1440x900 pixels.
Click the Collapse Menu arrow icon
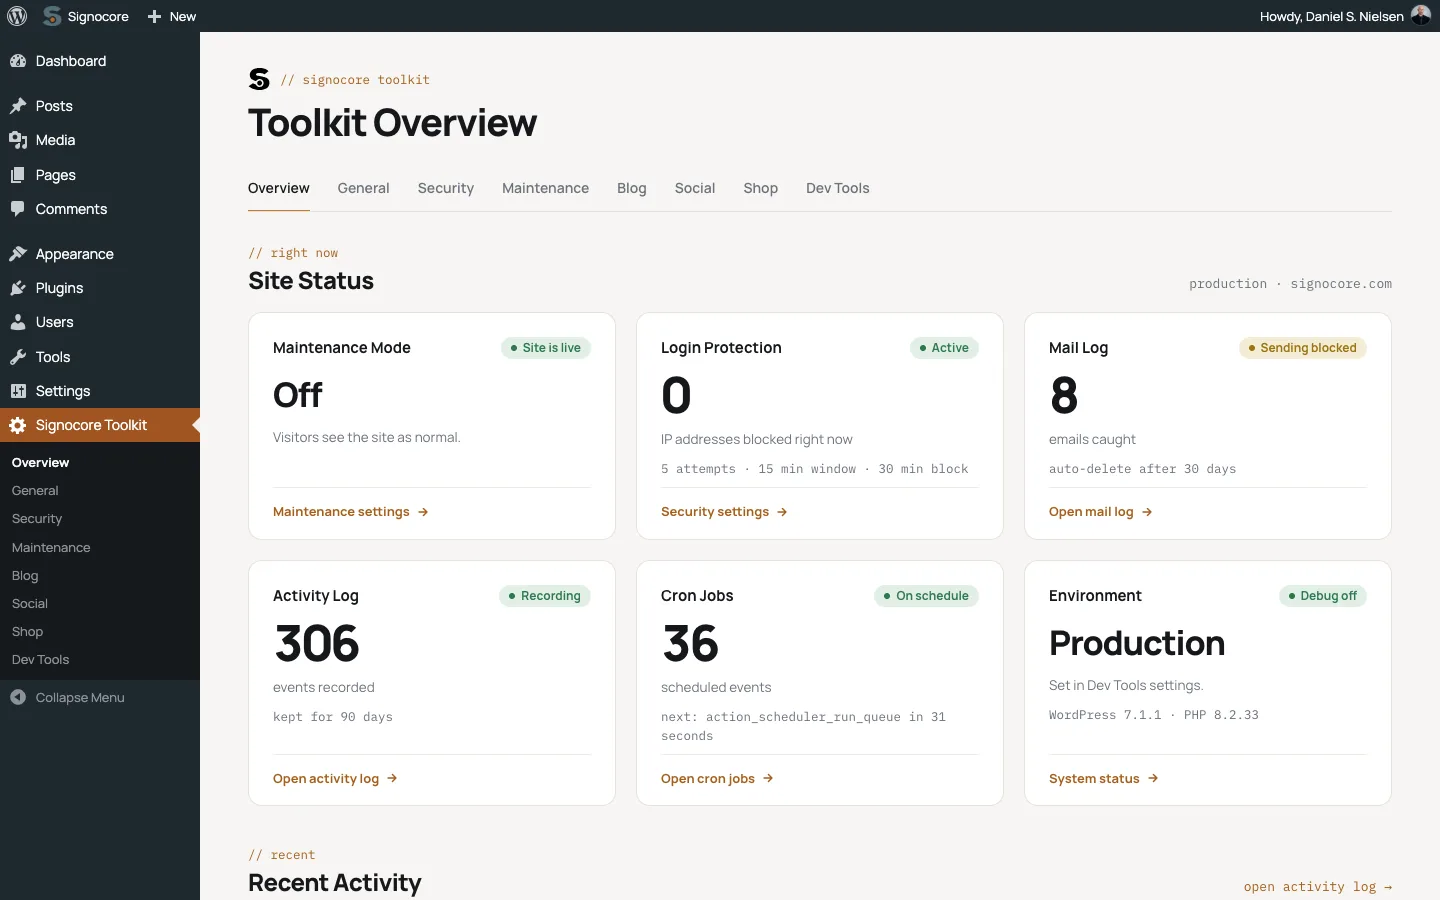(x=18, y=697)
